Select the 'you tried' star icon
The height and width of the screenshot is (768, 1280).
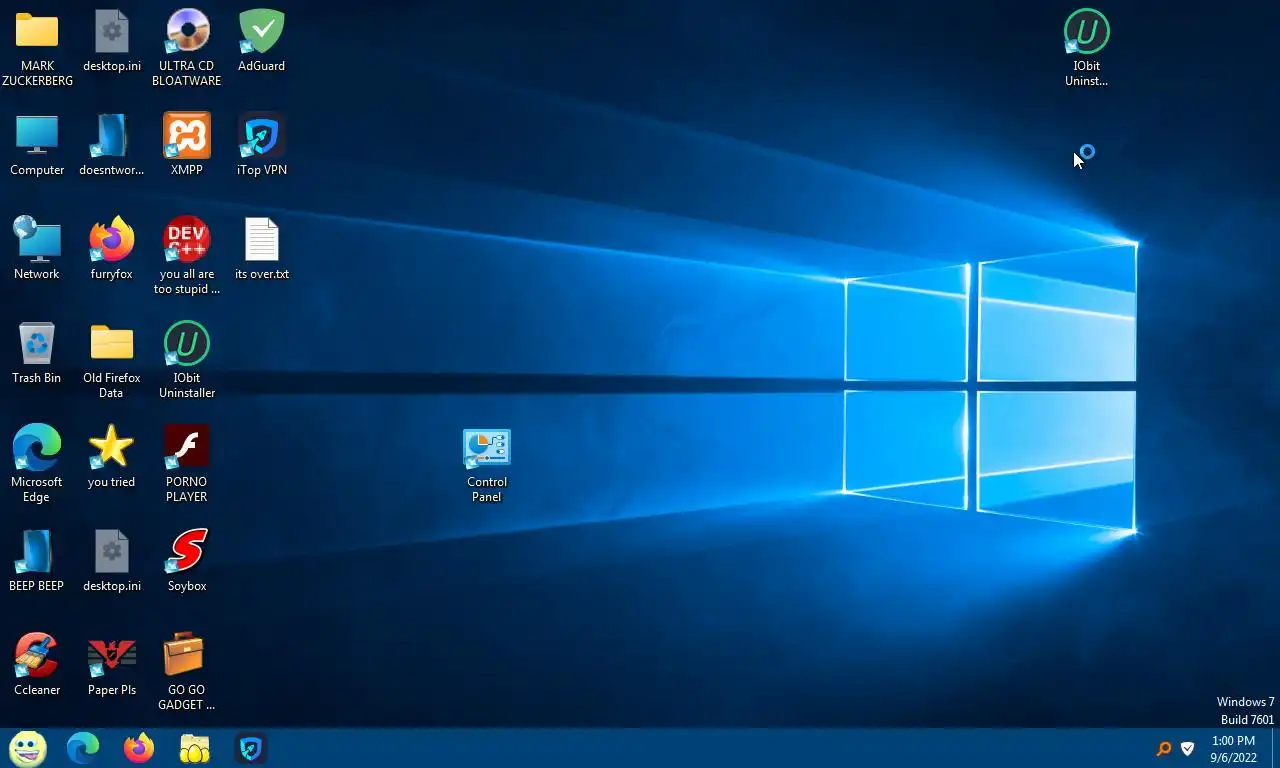click(x=111, y=448)
